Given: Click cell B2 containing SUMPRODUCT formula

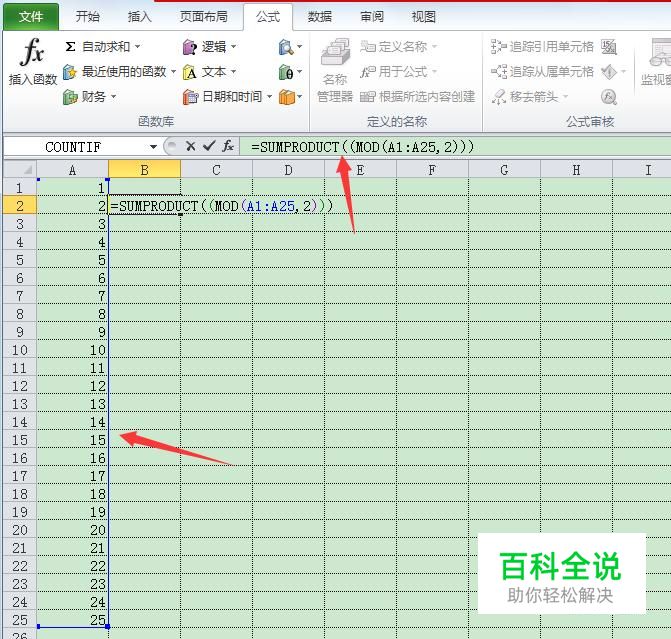Looking at the screenshot, I should tap(145, 206).
